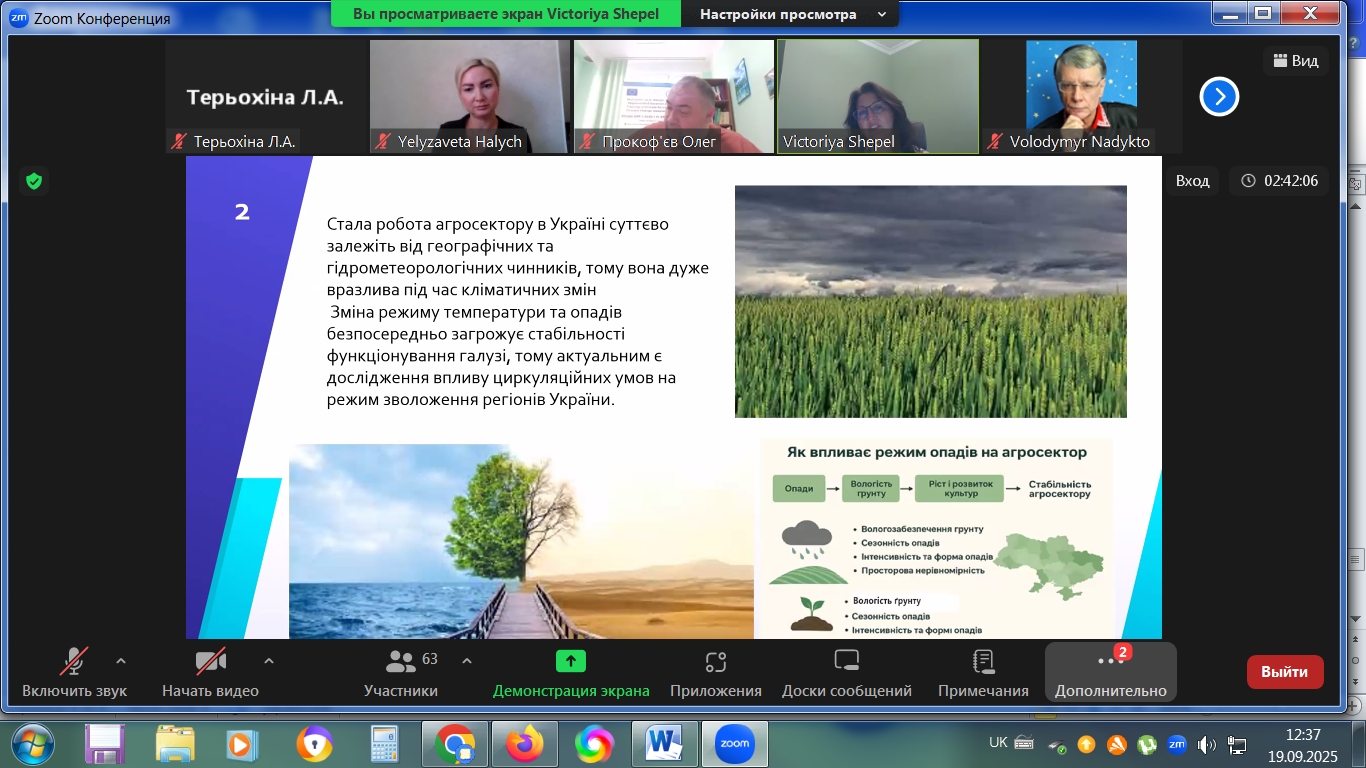1366x768 pixels.
Task: Expand audio settings chevron
Action: tap(121, 661)
